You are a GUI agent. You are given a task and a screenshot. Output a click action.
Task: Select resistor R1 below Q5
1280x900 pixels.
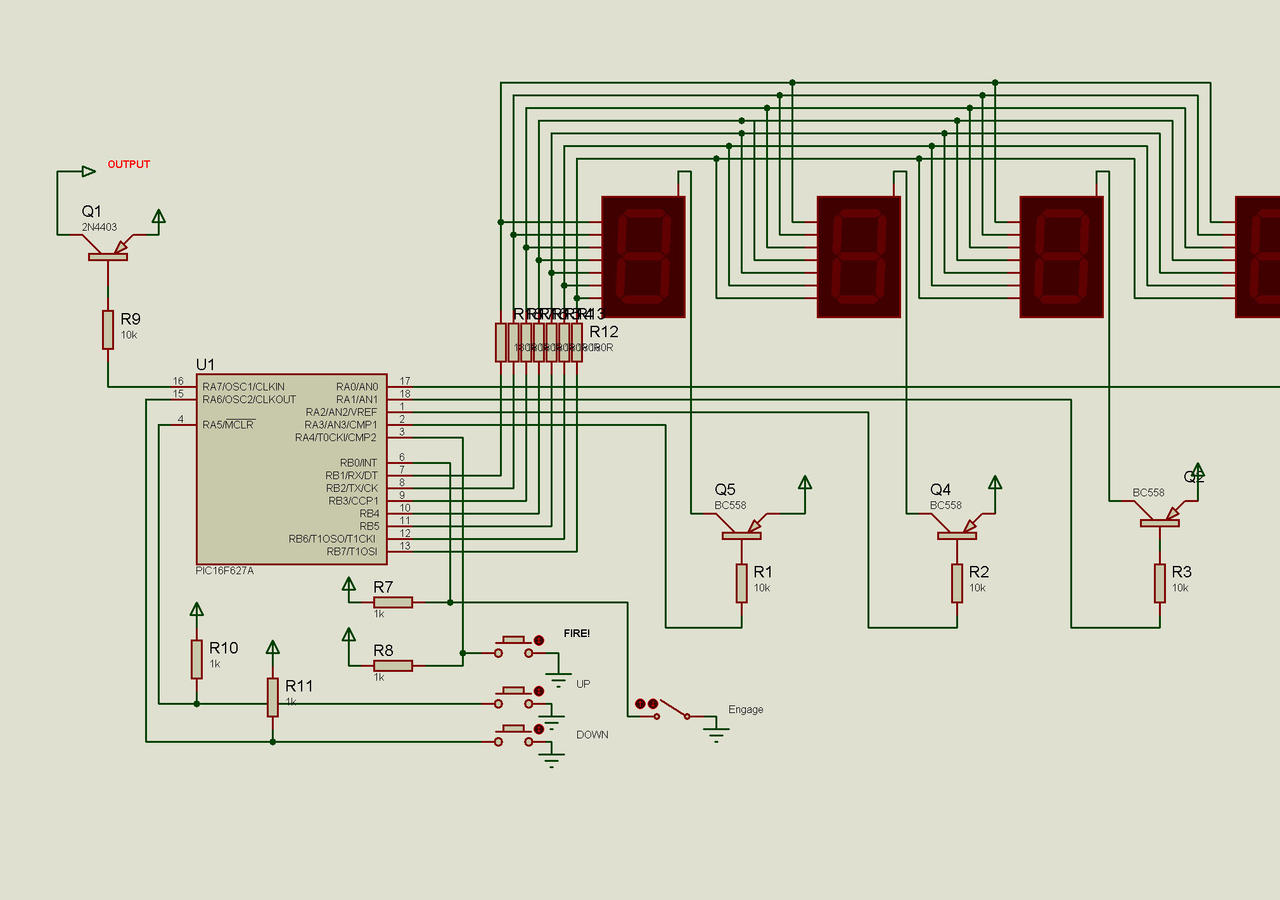pyautogui.click(x=741, y=583)
